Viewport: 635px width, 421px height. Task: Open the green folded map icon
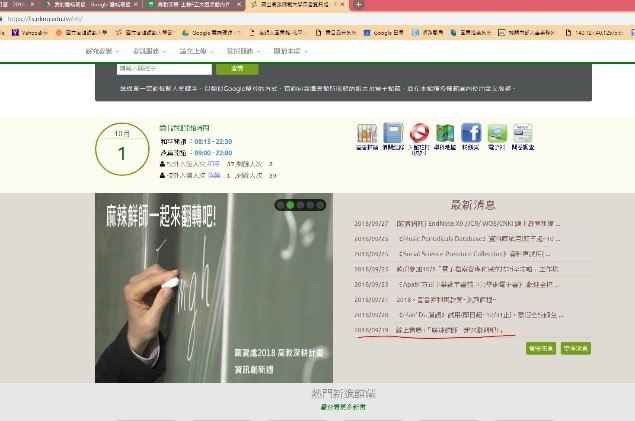click(445, 133)
